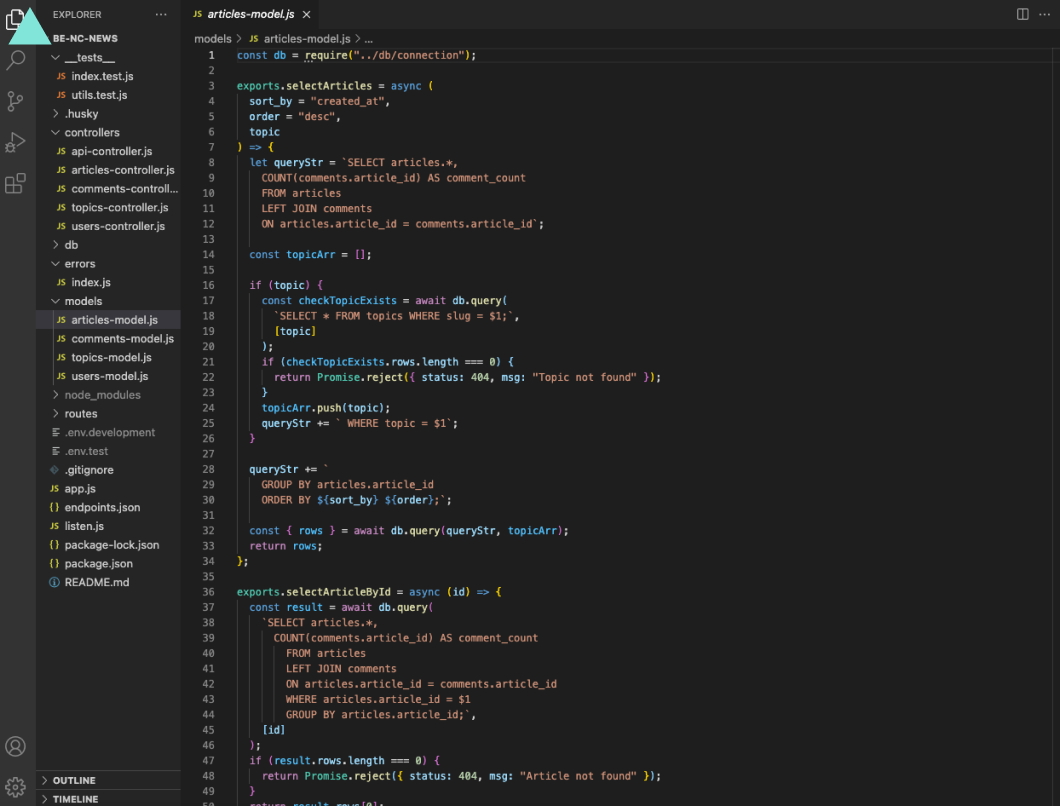This screenshot has width=1060, height=806.
Task: Open the Extensions view
Action: click(16, 183)
